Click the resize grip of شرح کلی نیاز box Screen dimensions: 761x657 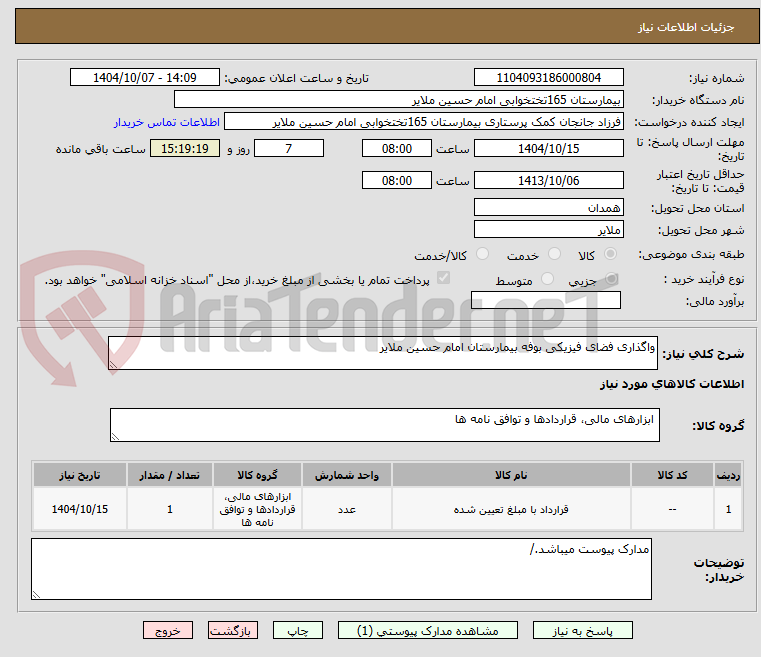113,364
